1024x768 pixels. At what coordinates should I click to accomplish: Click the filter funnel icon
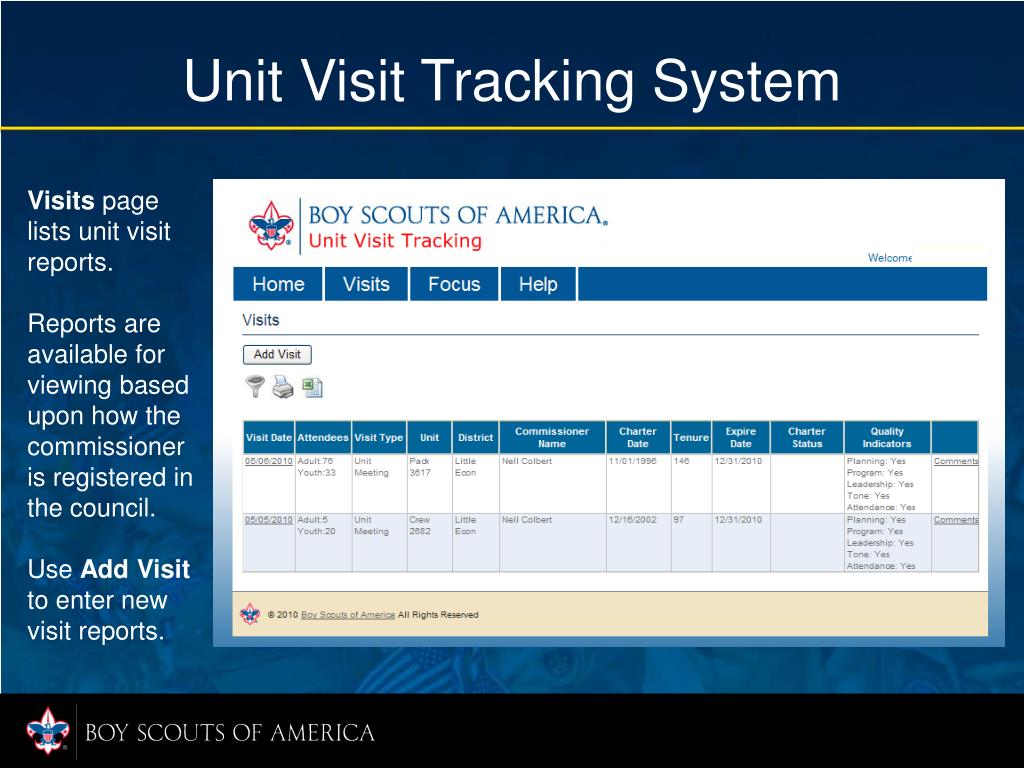pyautogui.click(x=255, y=387)
